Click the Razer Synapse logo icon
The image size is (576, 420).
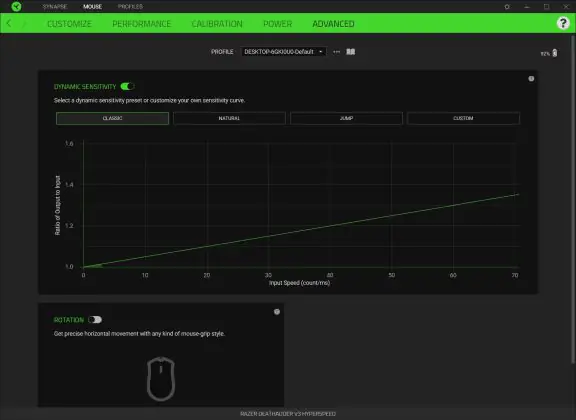[x=16, y=6]
